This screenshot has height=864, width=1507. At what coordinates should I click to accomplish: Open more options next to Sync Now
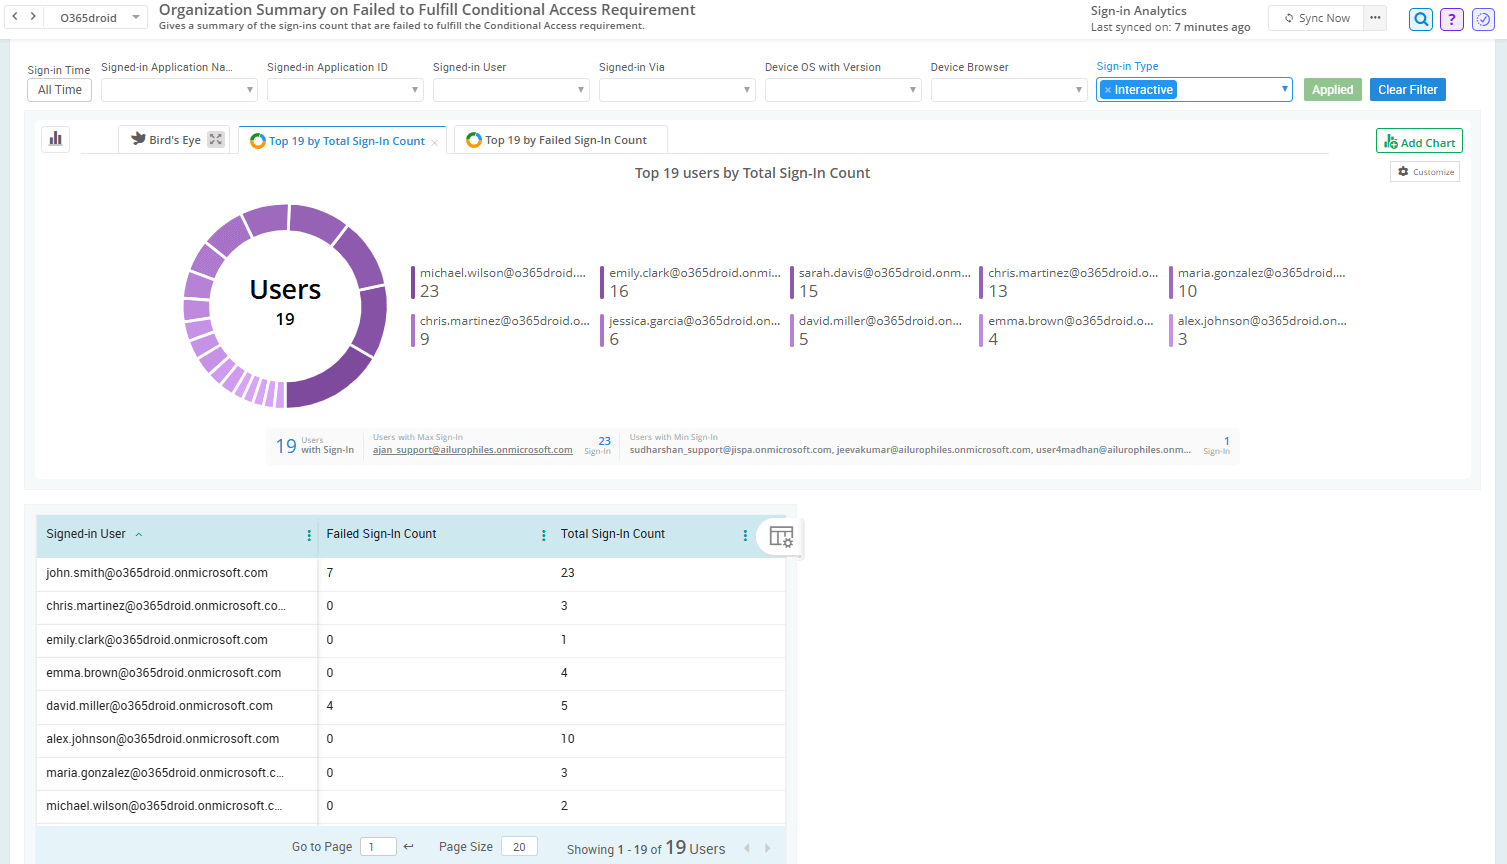(1375, 18)
